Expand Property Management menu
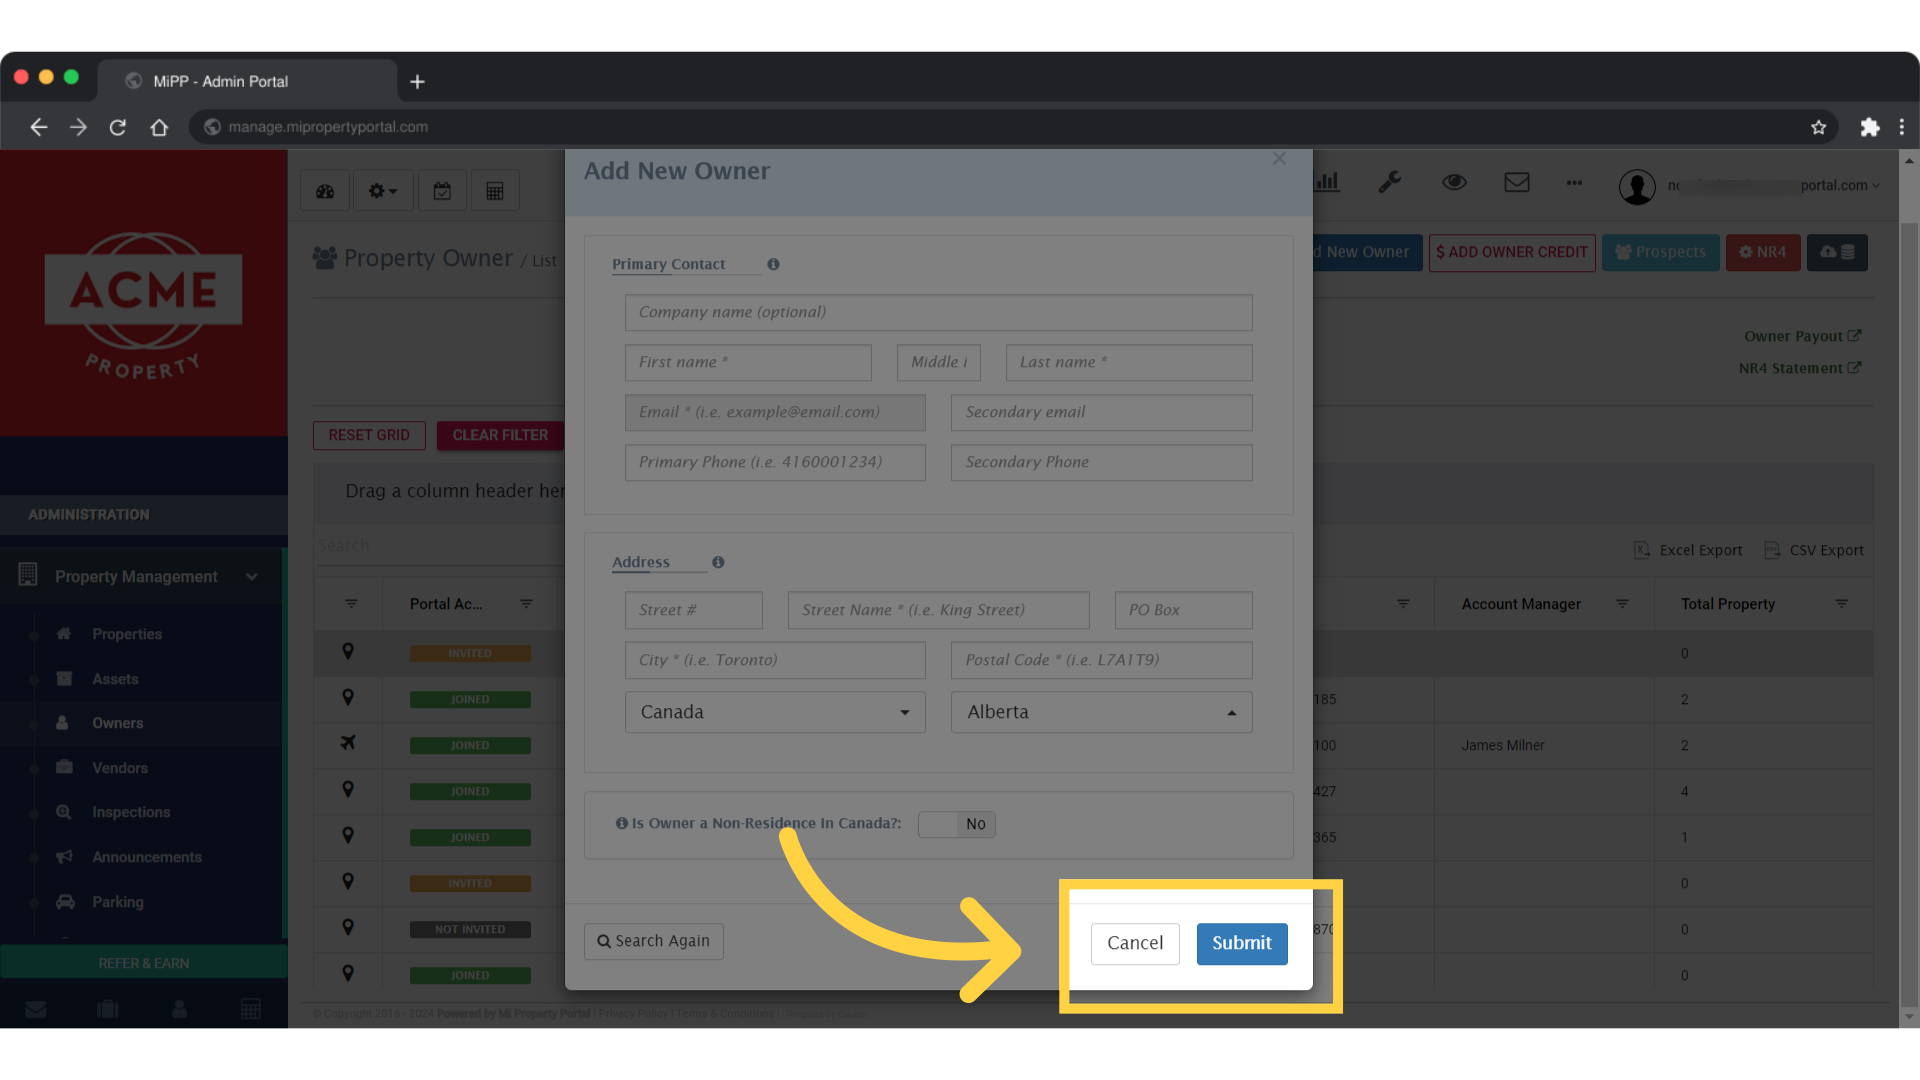The image size is (1920, 1080). coord(141,576)
